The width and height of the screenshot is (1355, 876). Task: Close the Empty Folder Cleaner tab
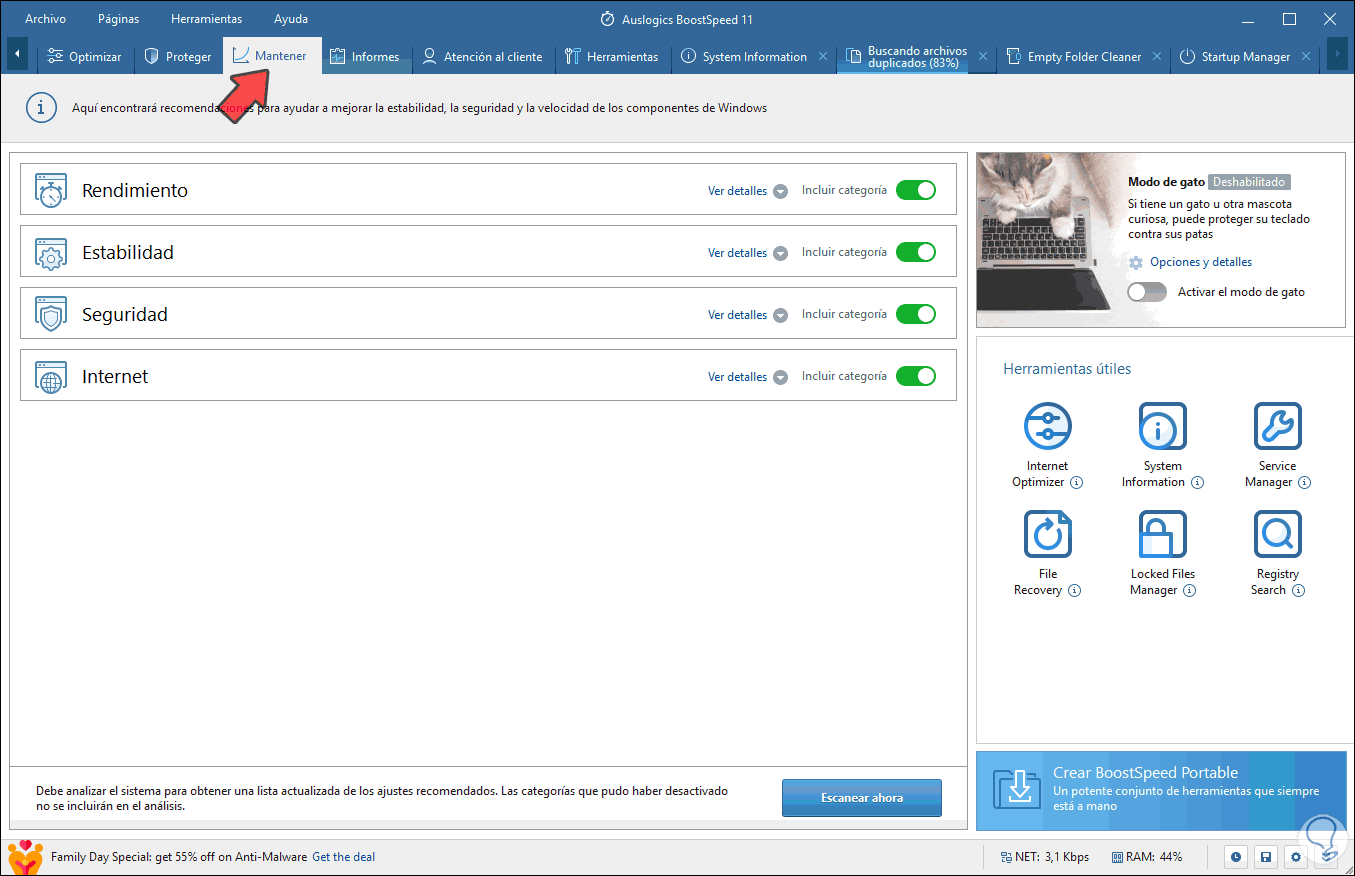click(x=1157, y=57)
